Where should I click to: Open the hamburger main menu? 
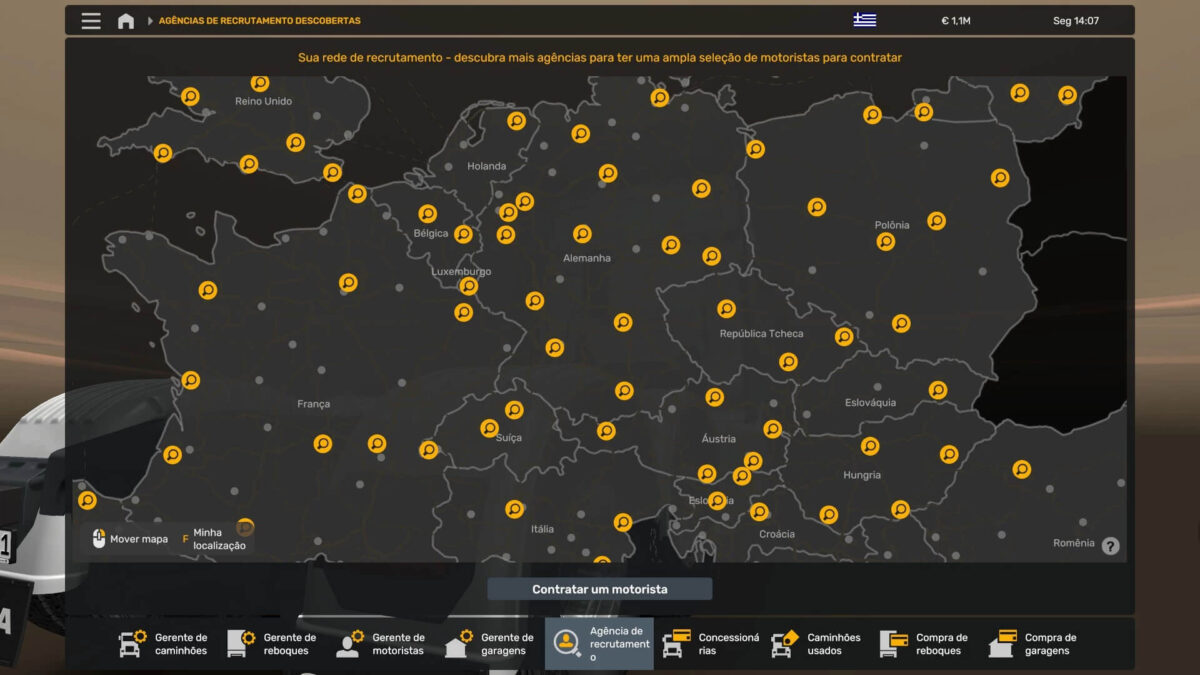91,21
